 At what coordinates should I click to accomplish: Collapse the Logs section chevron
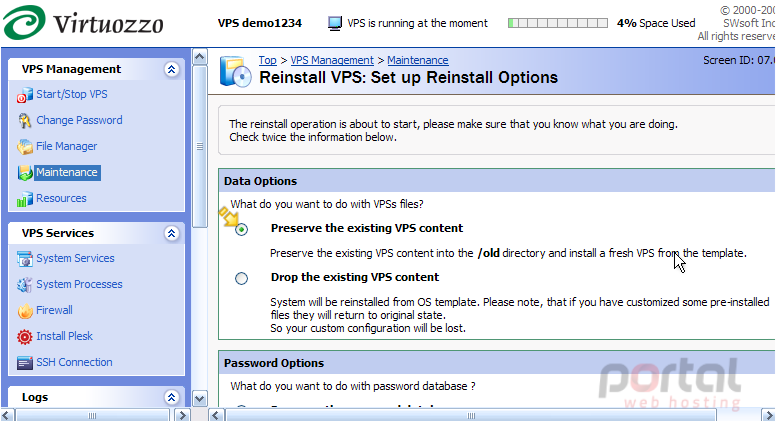171,397
